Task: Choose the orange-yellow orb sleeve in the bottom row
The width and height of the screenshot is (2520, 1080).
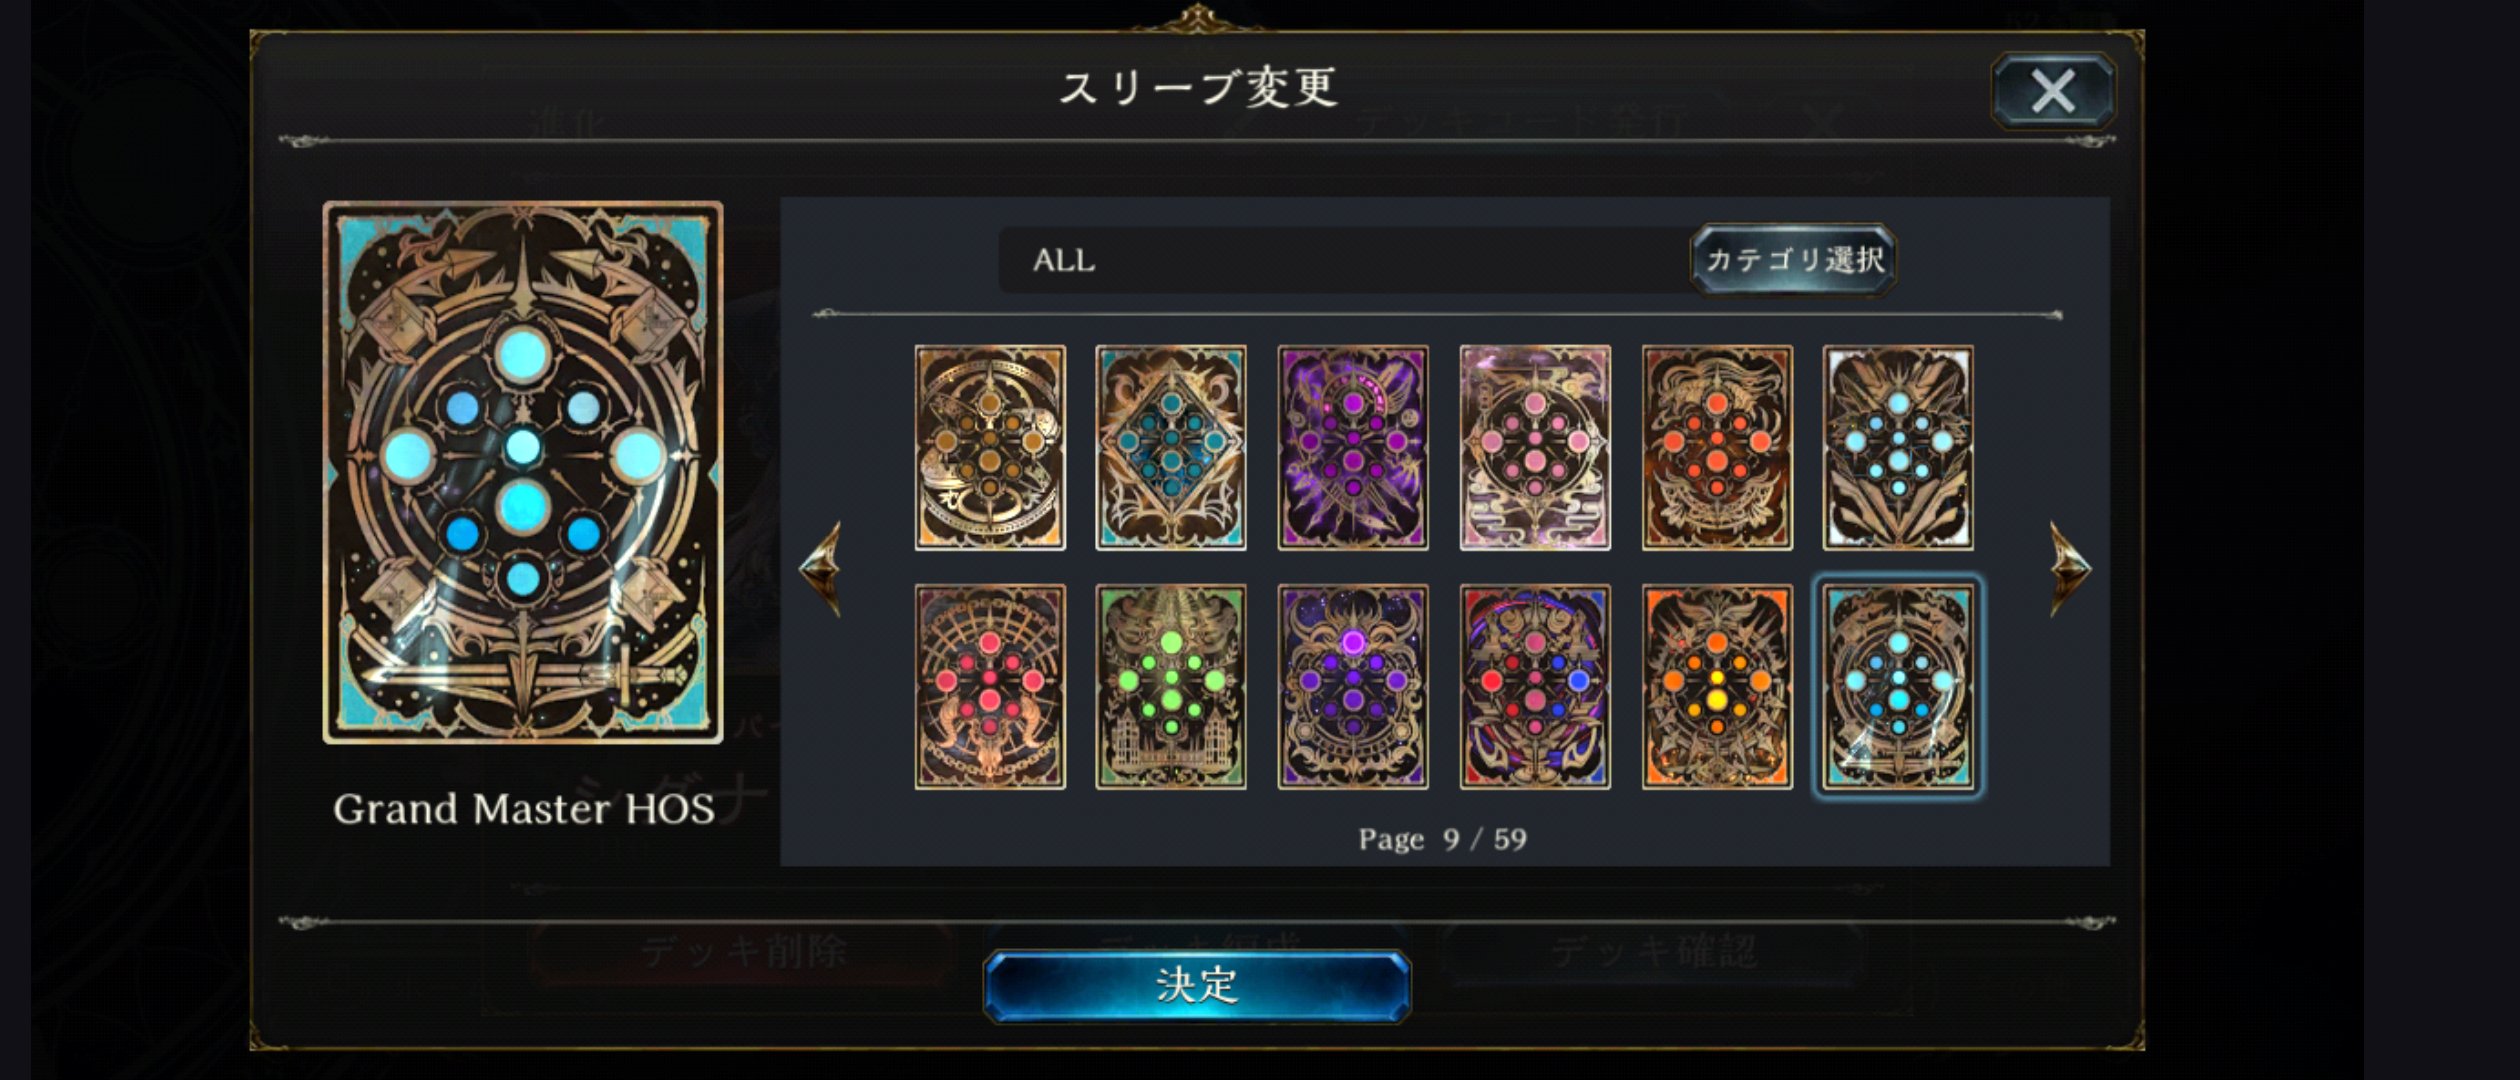Action: click(1717, 687)
